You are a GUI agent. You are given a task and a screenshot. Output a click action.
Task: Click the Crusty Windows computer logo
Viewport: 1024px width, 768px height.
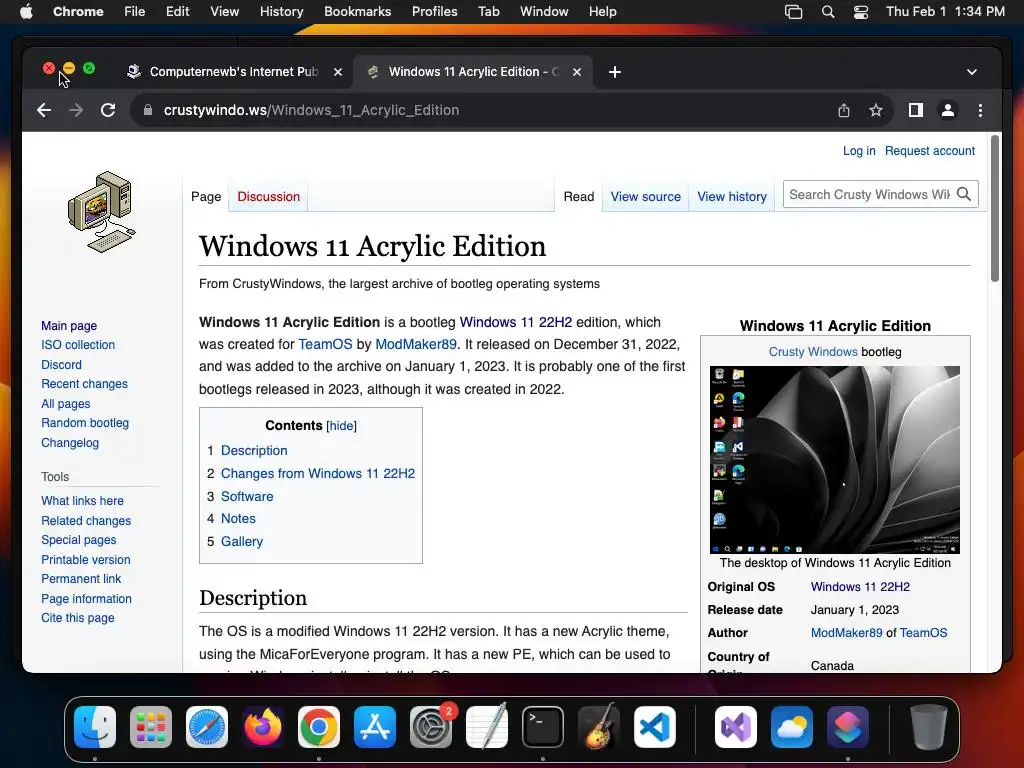[x=102, y=212]
